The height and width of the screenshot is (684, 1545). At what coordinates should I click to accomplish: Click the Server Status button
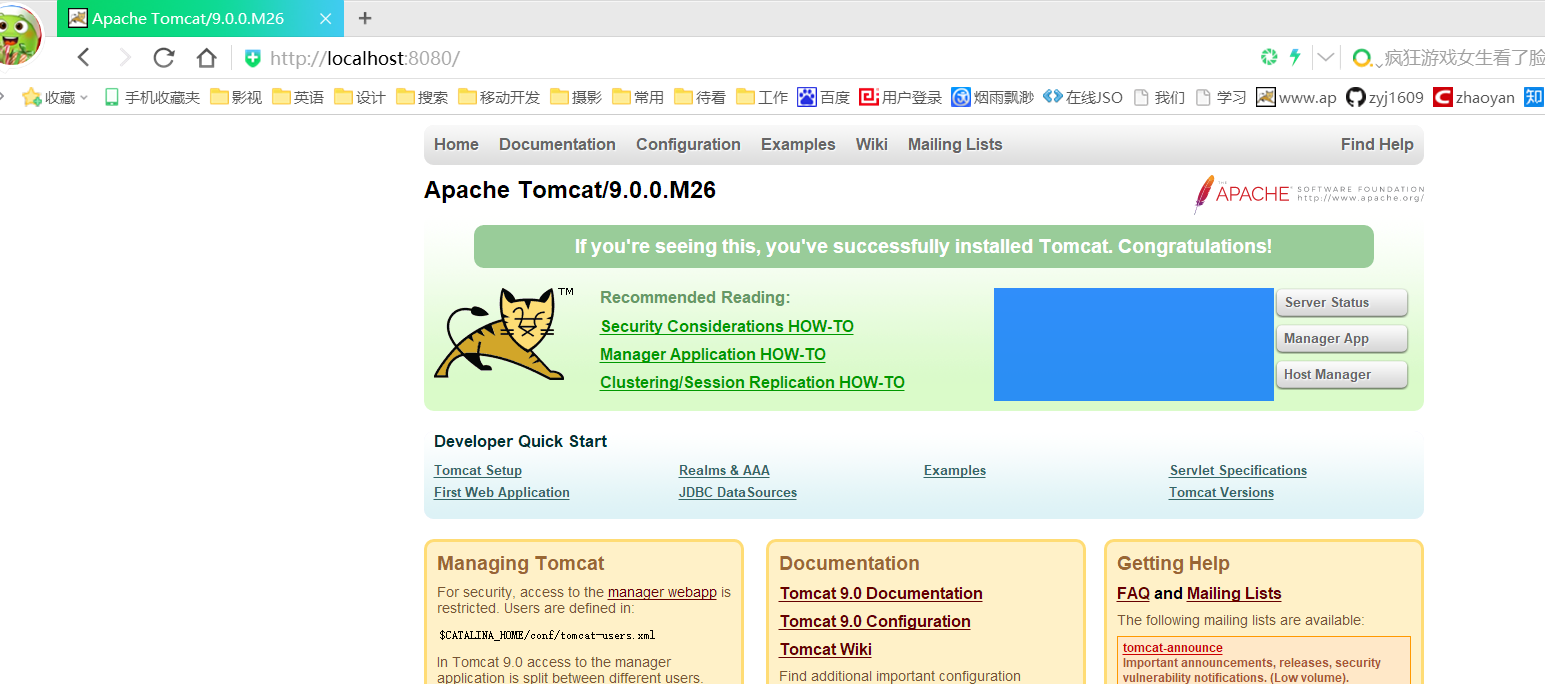pyautogui.click(x=1341, y=303)
